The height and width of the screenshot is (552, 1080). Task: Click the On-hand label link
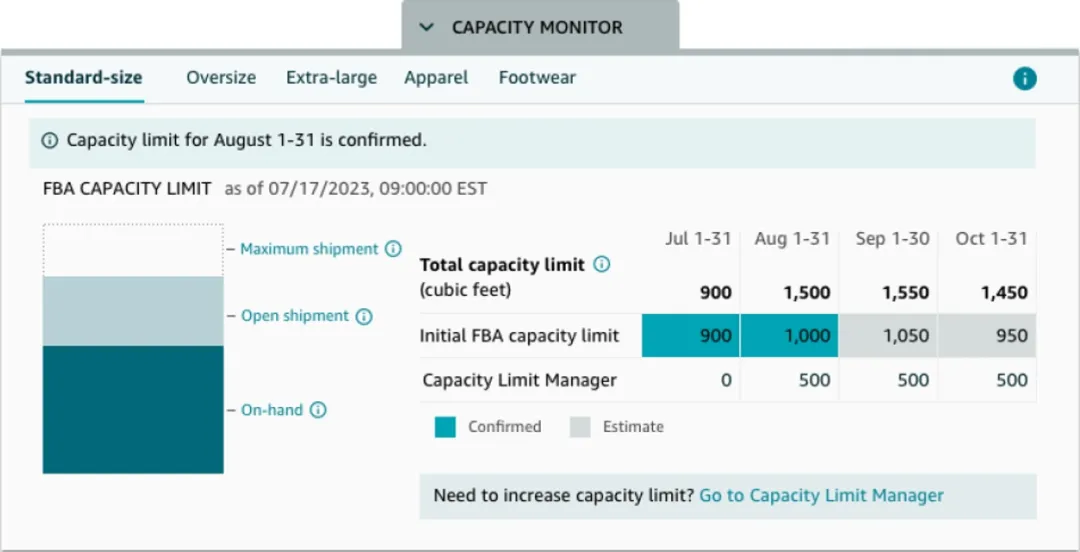pos(271,410)
